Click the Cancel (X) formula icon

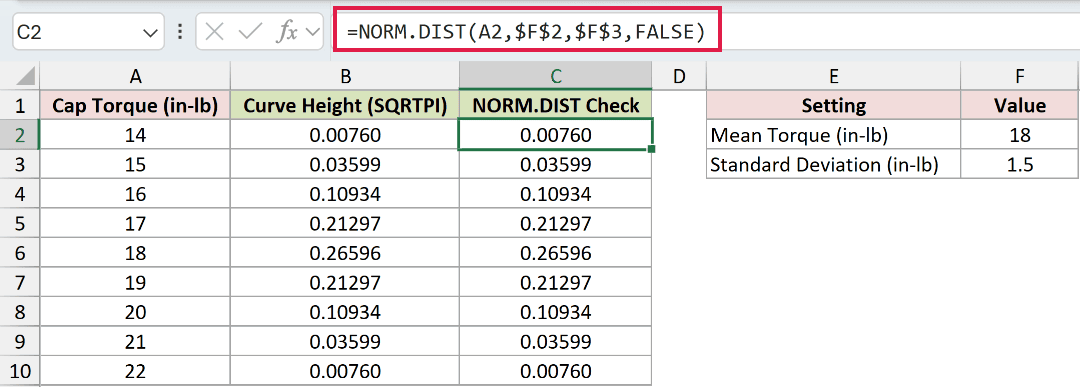[x=215, y=32]
